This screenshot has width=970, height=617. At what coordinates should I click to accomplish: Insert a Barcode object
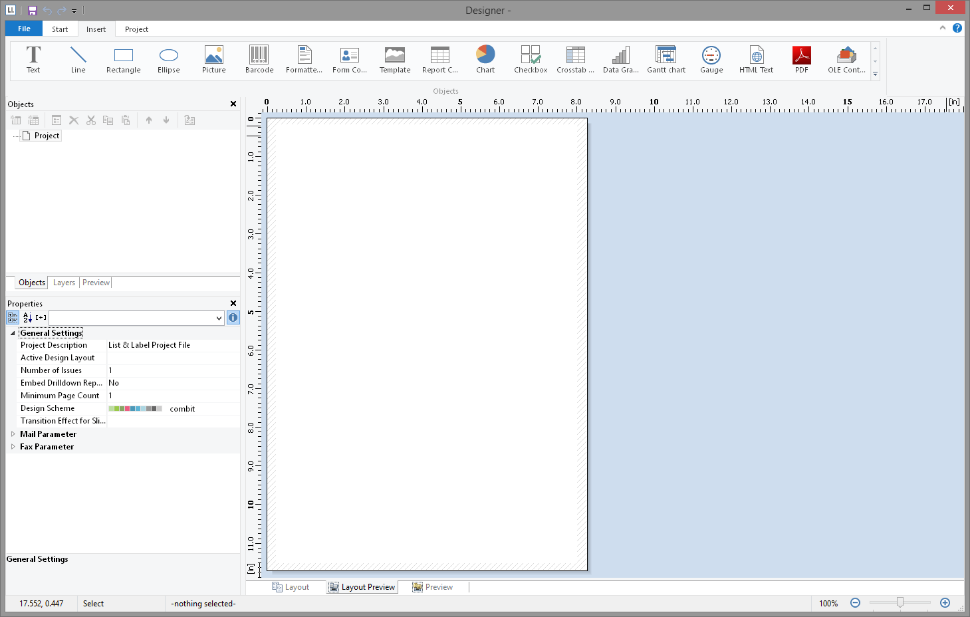click(x=259, y=59)
